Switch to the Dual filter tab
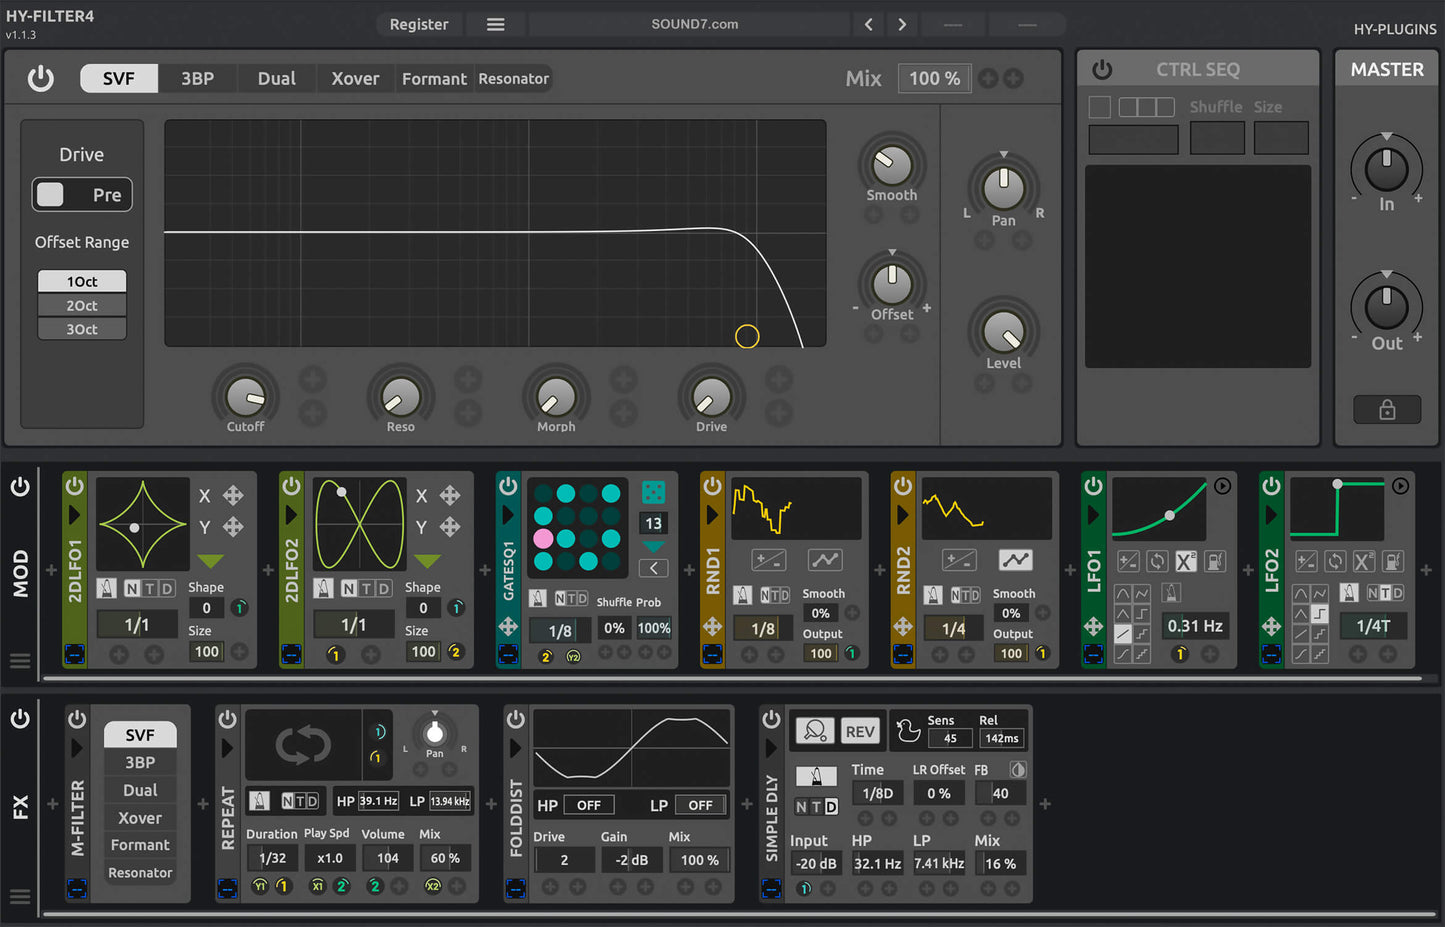Screen dimensions: 1445x927 (x=277, y=78)
